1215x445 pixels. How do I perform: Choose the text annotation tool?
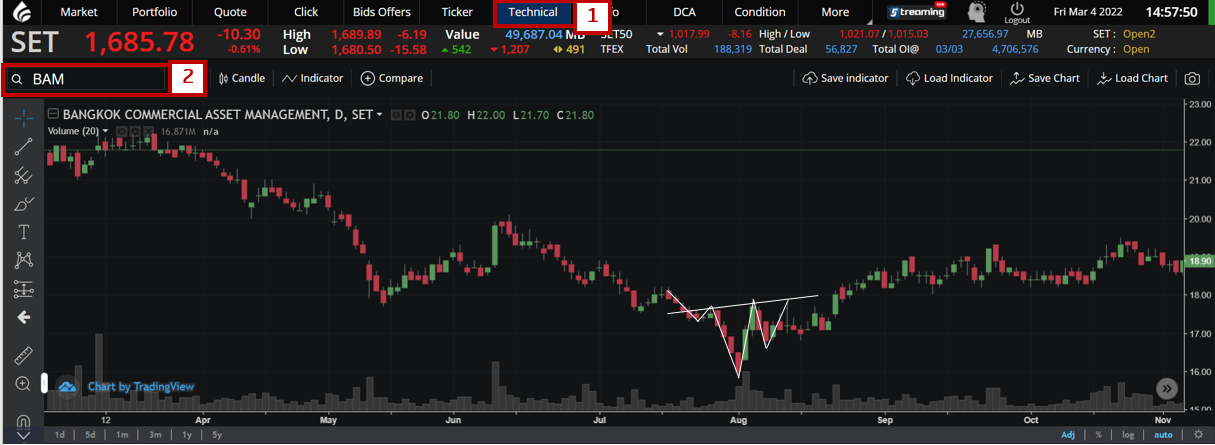tap(24, 232)
